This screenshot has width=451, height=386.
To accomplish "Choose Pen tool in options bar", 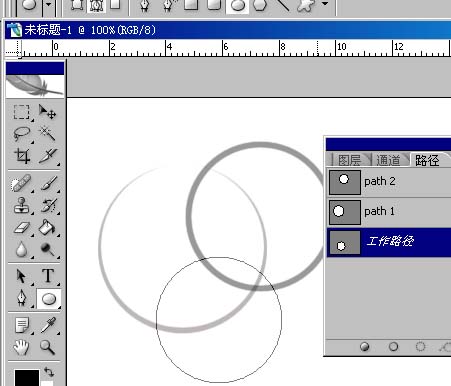I will pyautogui.click(x=145, y=5).
